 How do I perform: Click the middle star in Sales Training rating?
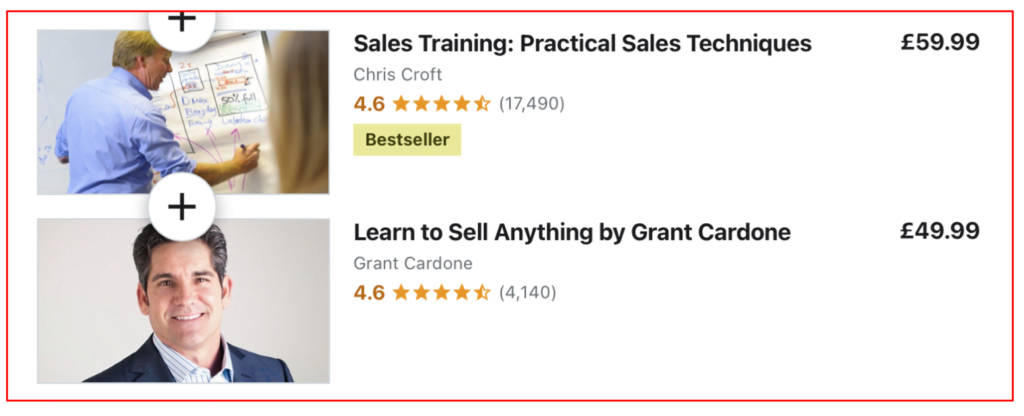coord(441,103)
